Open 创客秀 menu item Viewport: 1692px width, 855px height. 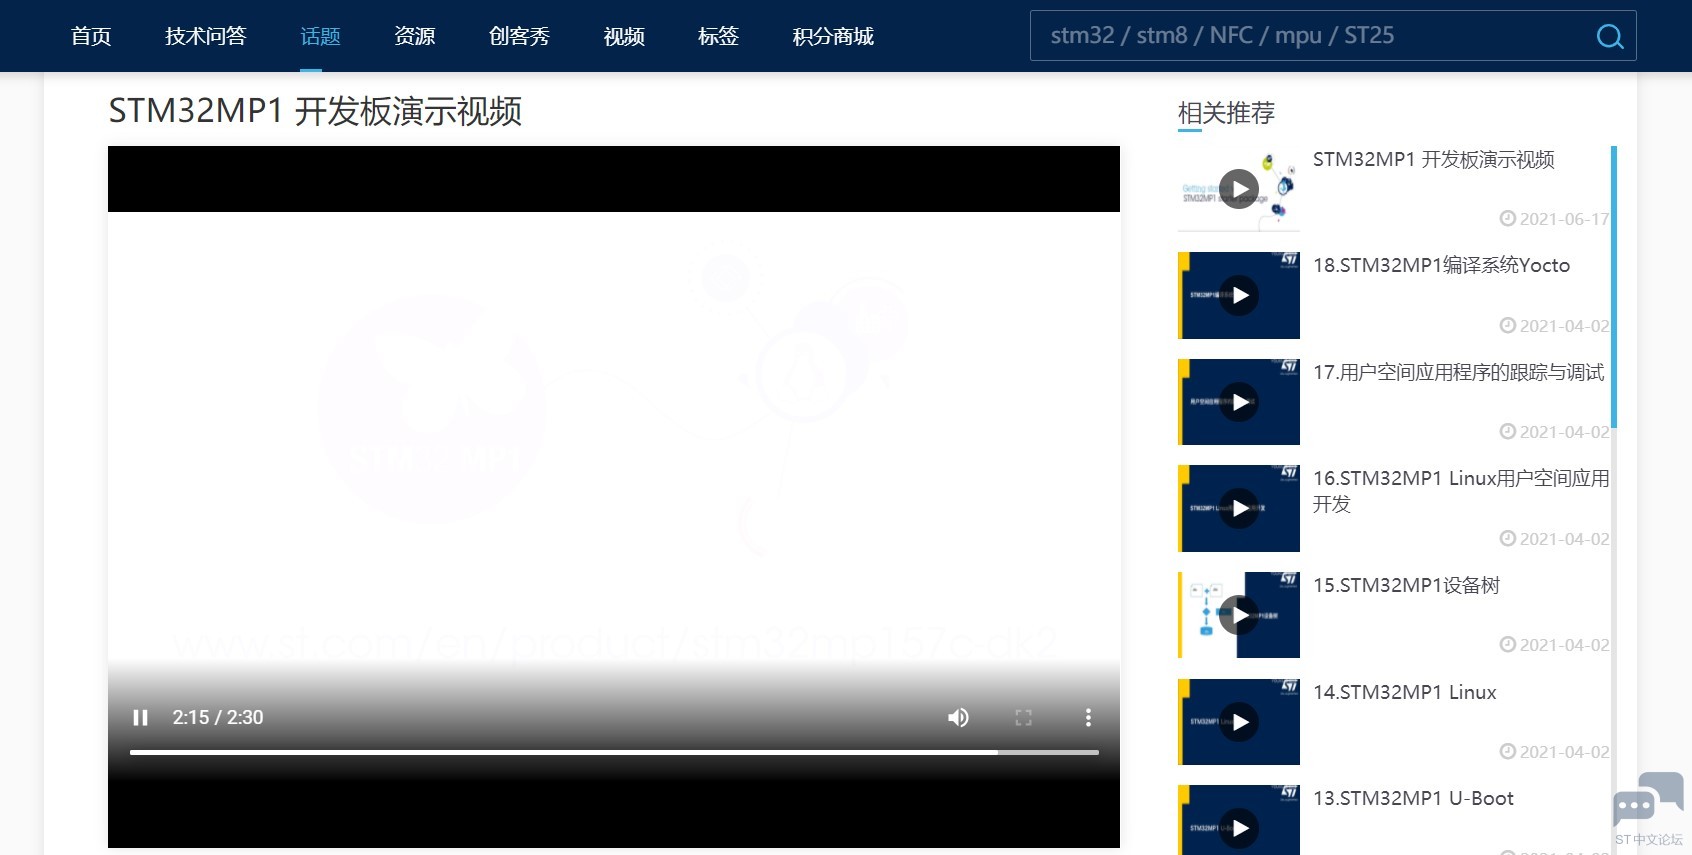(x=519, y=36)
